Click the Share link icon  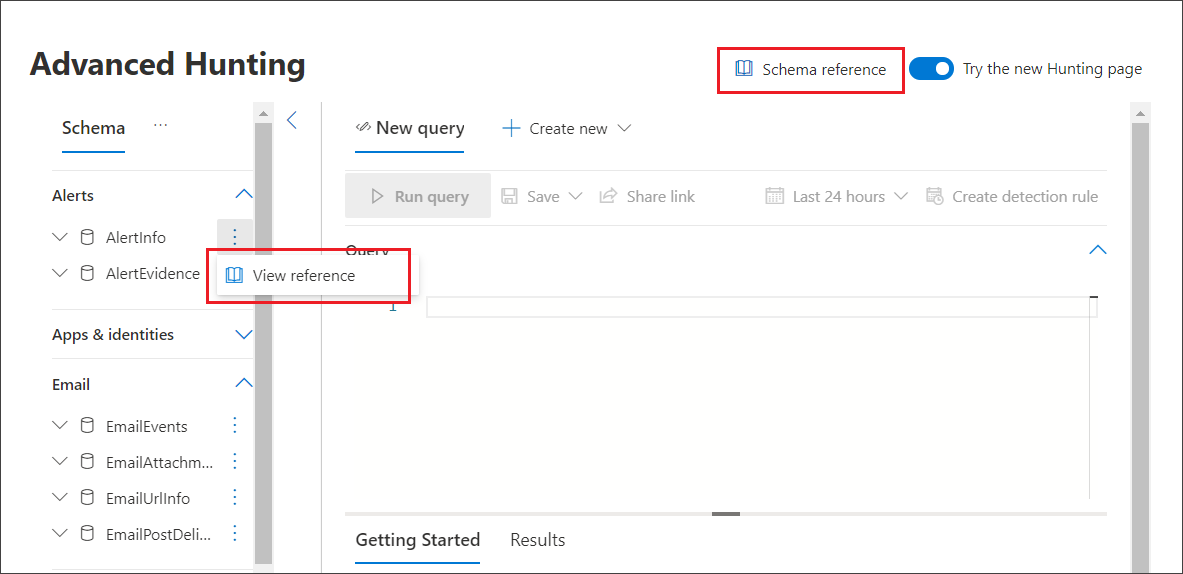point(608,196)
